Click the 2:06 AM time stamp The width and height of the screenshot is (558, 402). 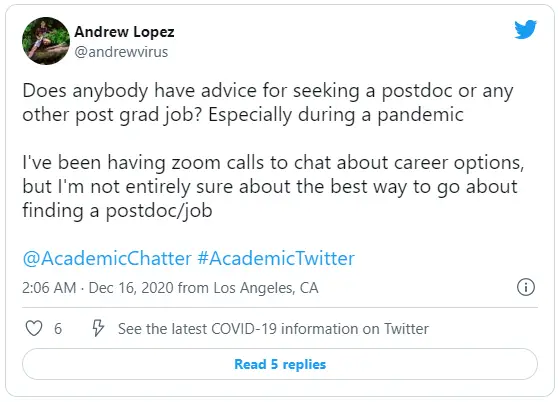49,288
